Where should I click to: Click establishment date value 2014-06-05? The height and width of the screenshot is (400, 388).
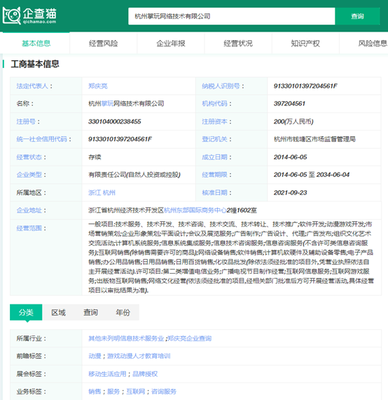click(290, 157)
